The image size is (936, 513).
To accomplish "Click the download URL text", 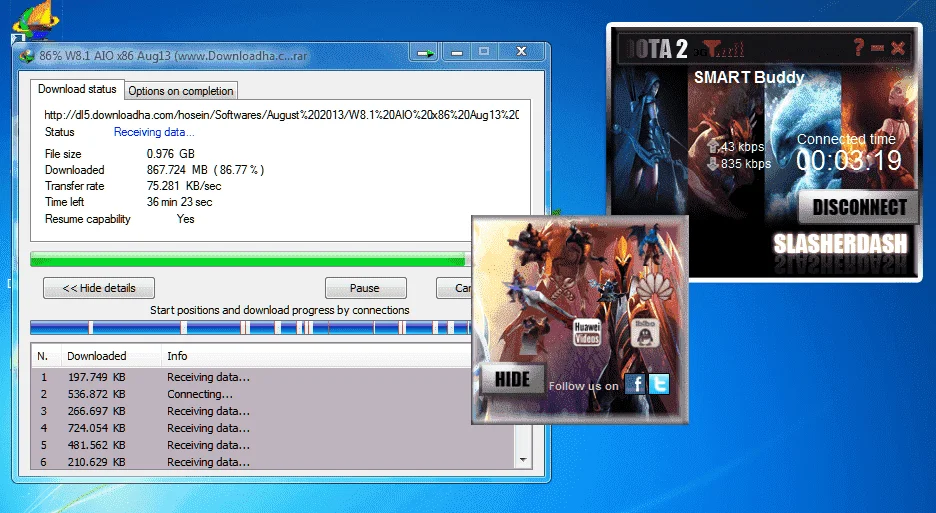I will (x=281, y=115).
